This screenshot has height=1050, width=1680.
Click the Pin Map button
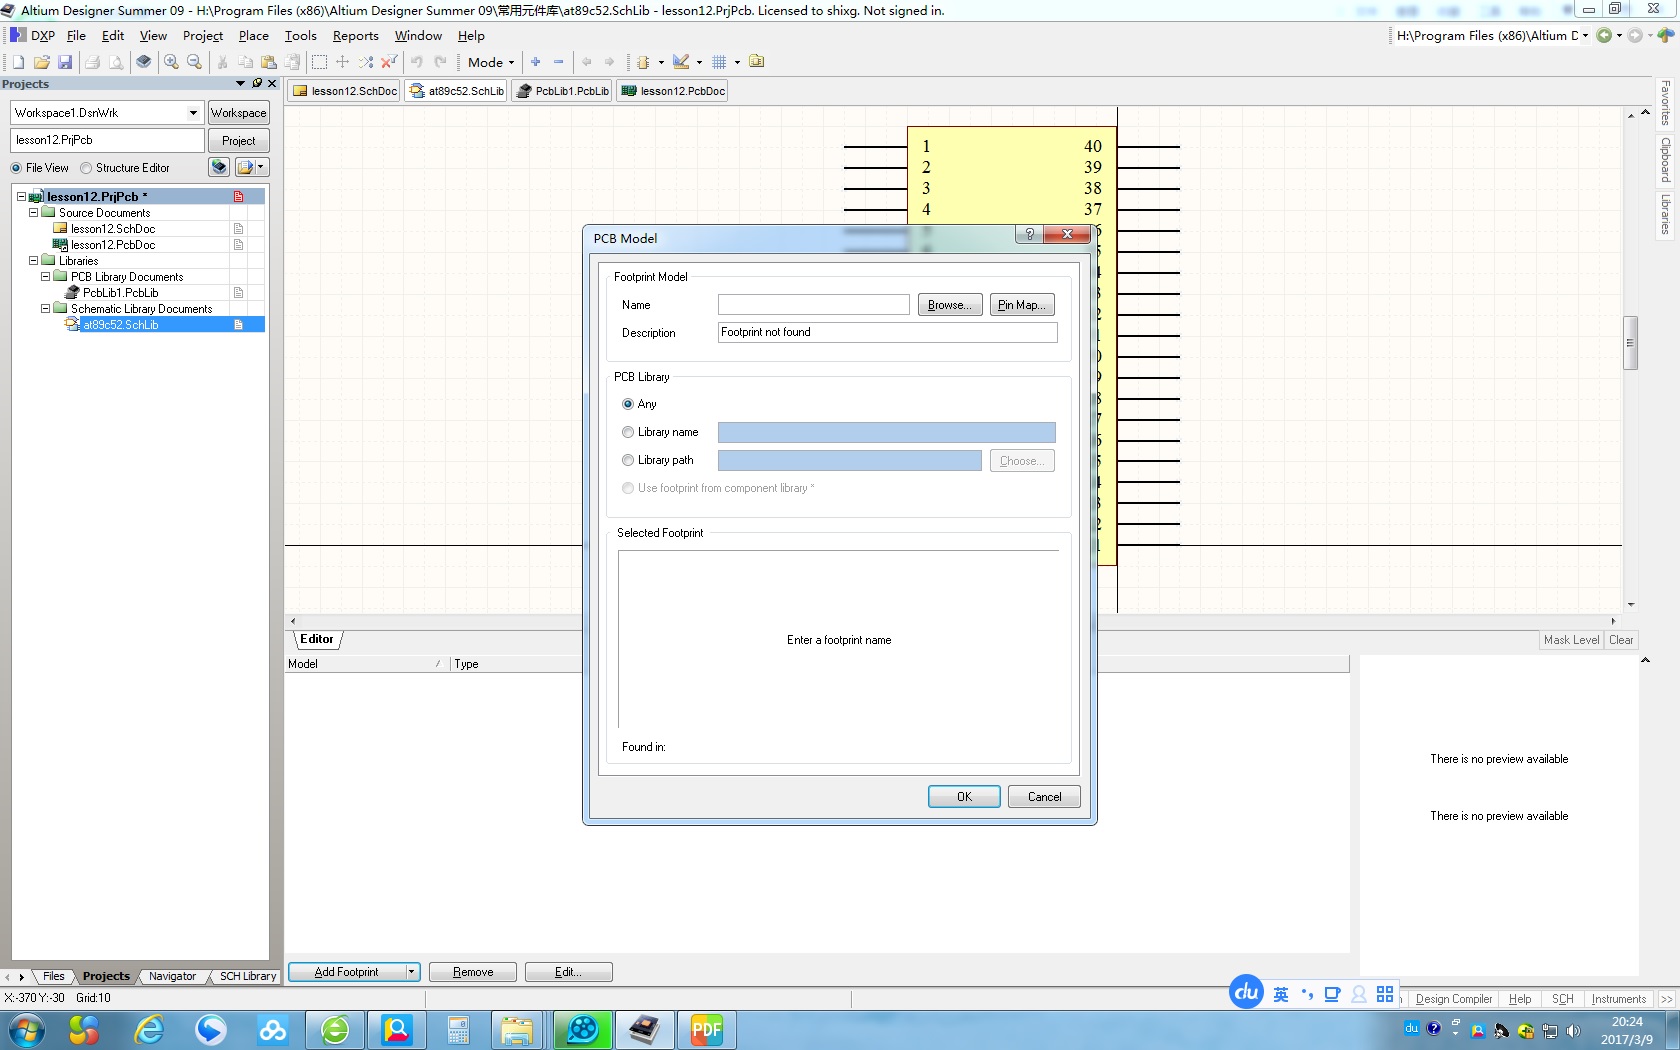pos(1022,305)
